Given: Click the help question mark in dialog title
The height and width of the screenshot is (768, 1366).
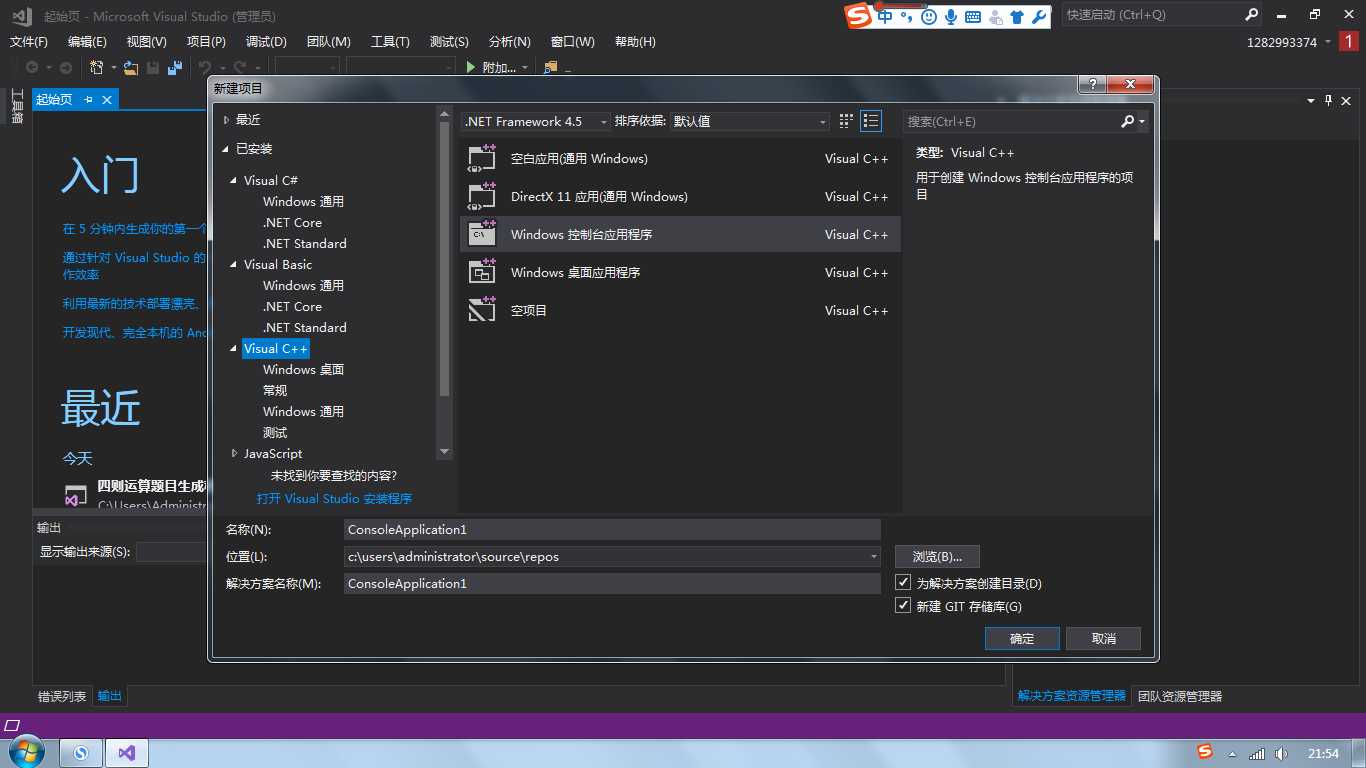Looking at the screenshot, I should (1091, 85).
